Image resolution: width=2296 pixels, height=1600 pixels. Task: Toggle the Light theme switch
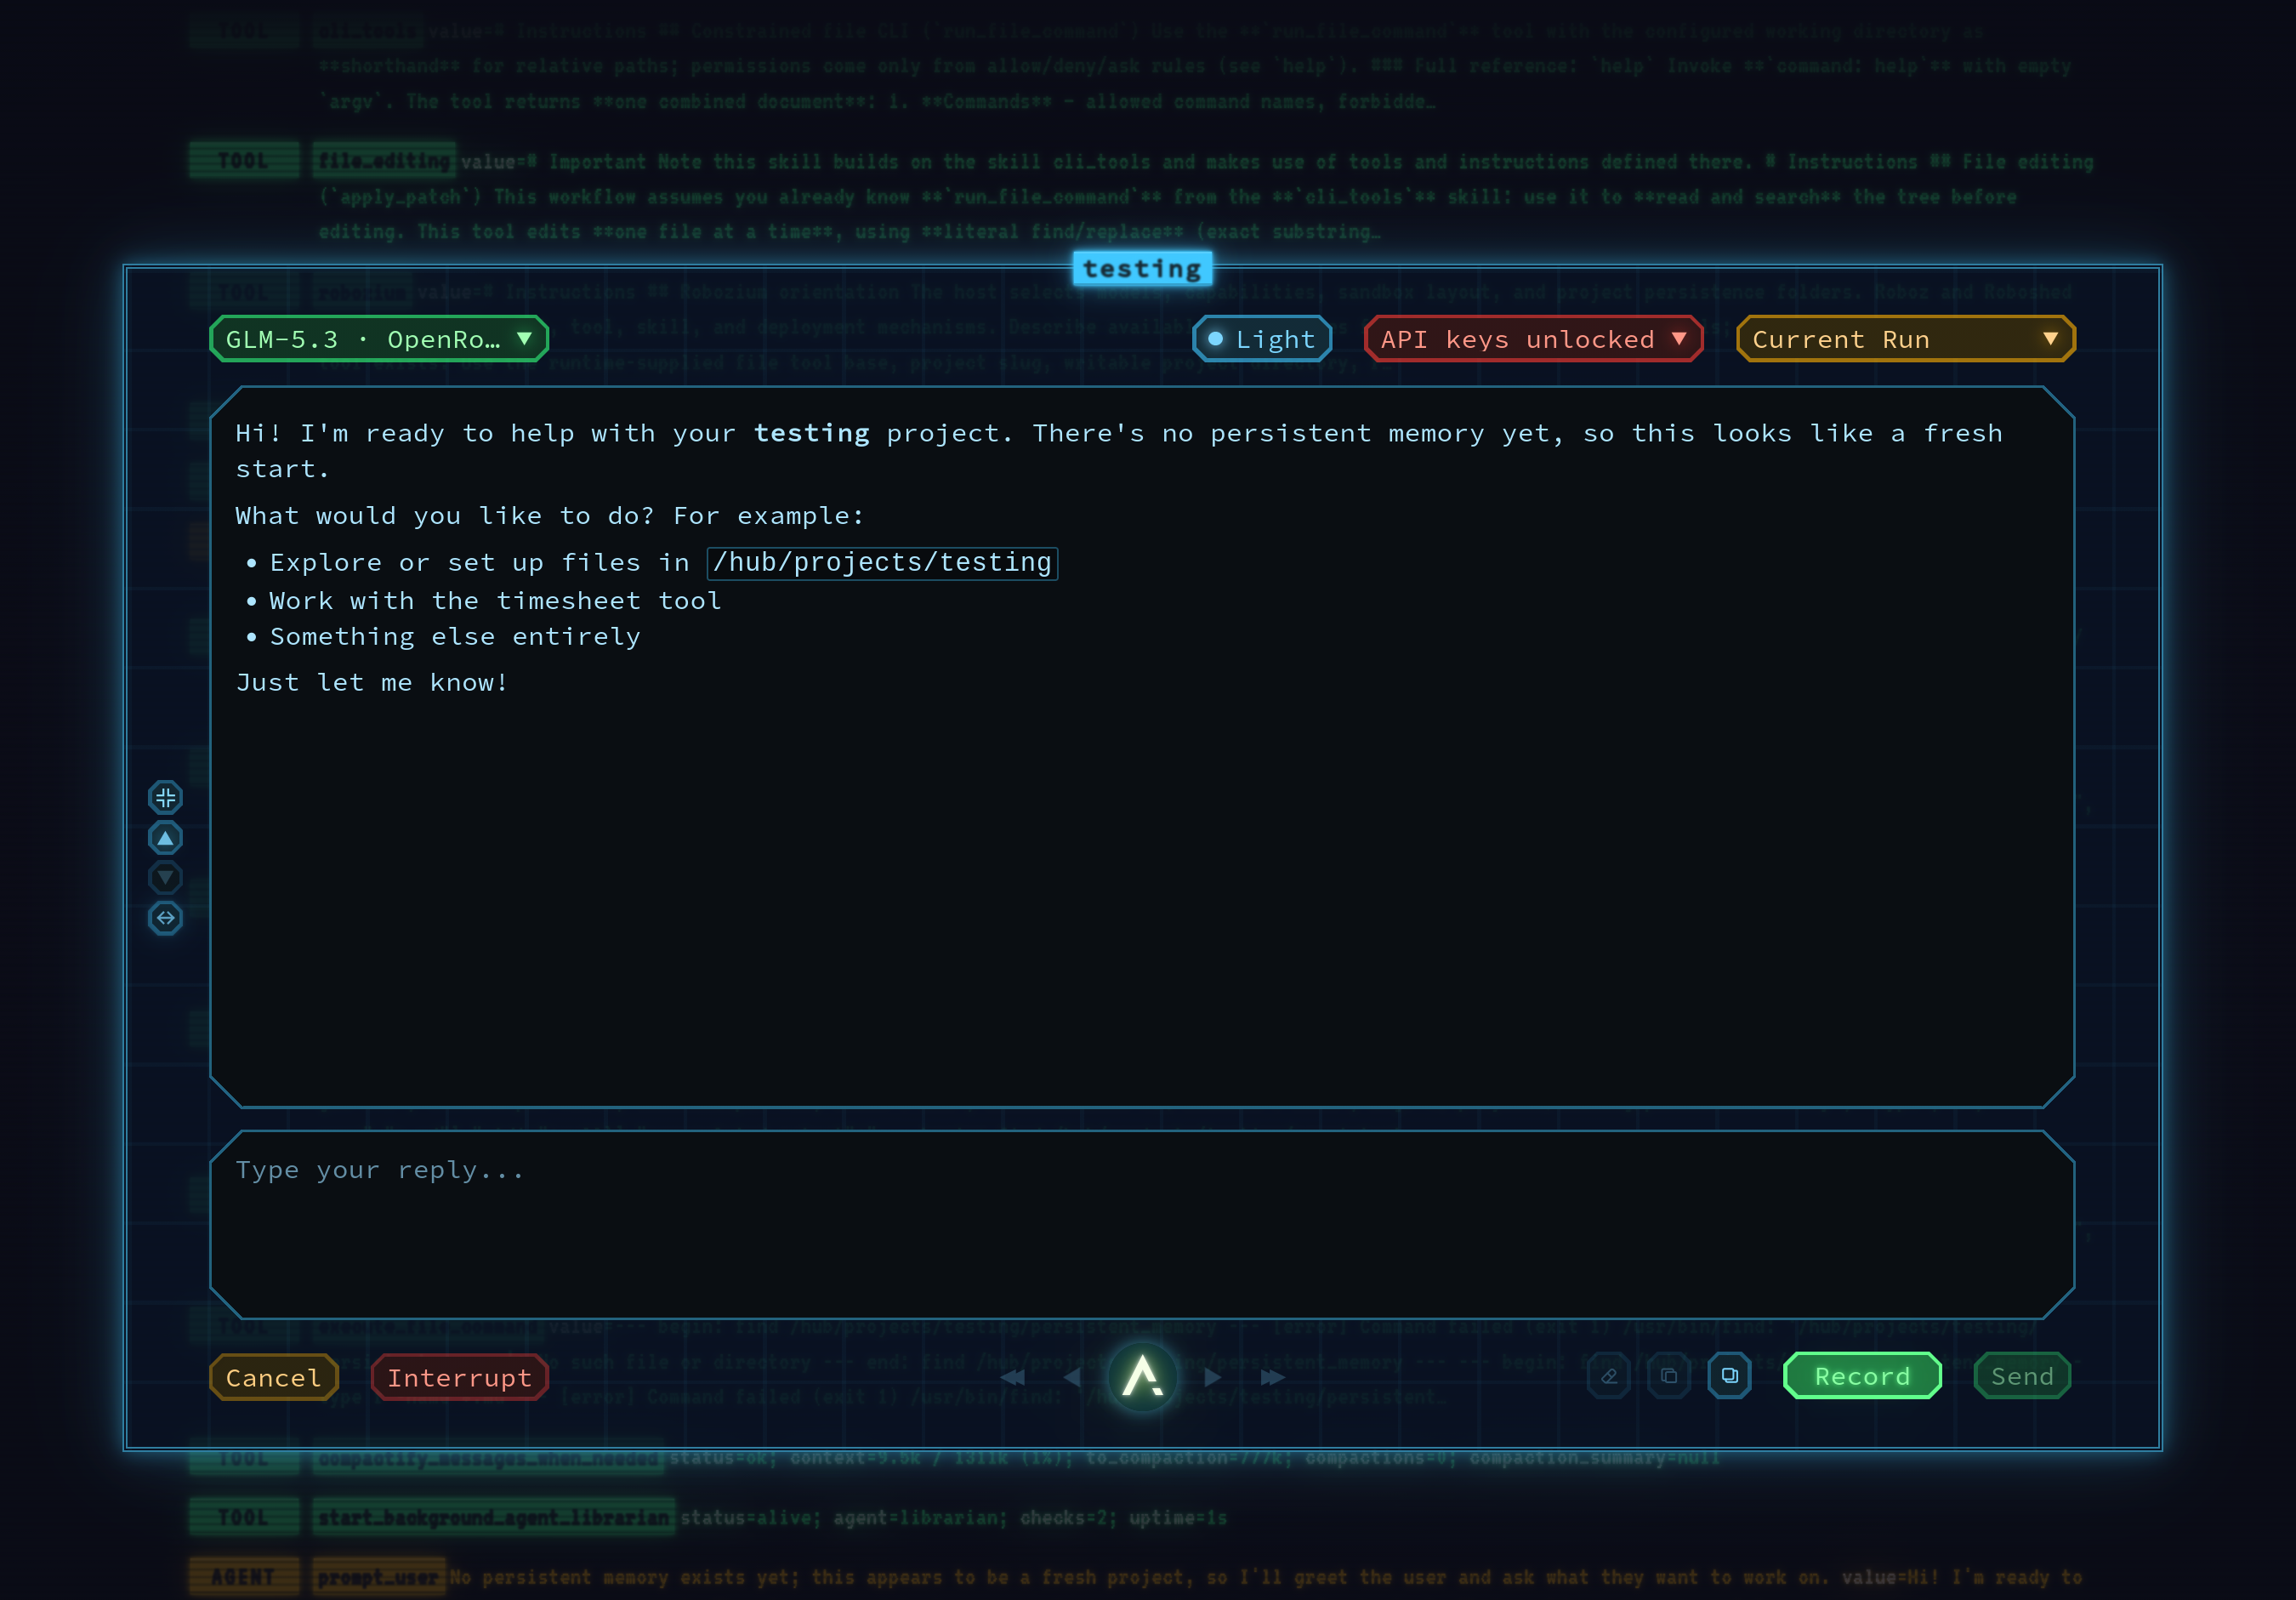click(x=1262, y=339)
